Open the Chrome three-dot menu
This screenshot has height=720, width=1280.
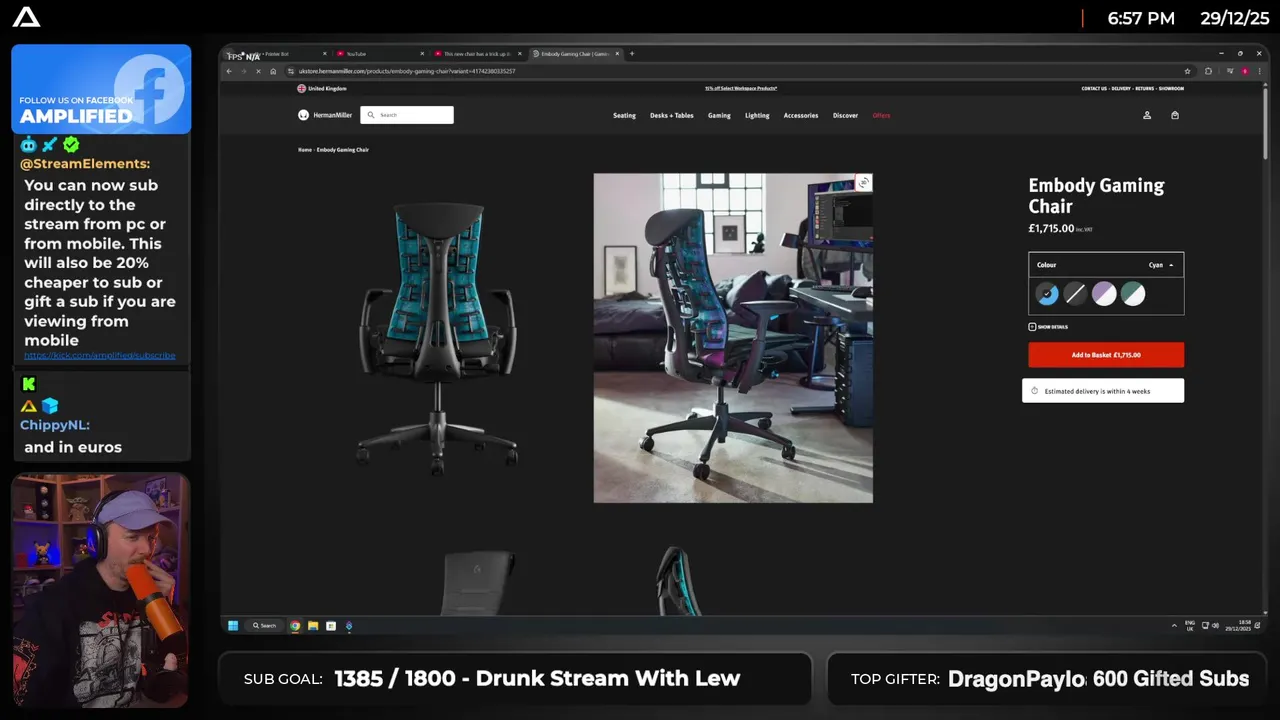coord(1259,71)
